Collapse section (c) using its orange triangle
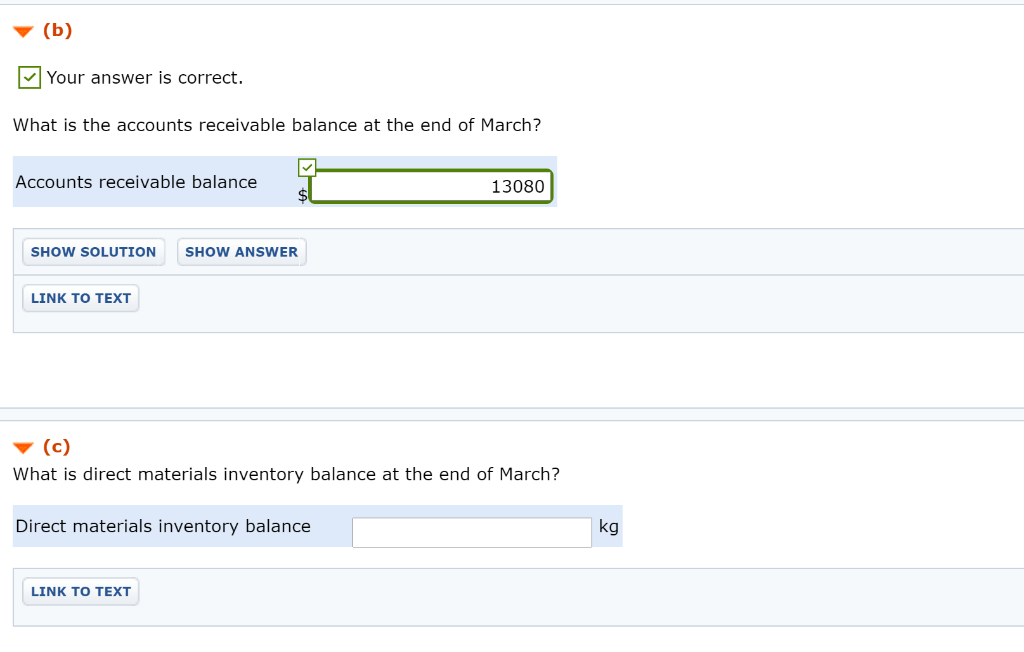The height and width of the screenshot is (652, 1024). [x=23, y=447]
